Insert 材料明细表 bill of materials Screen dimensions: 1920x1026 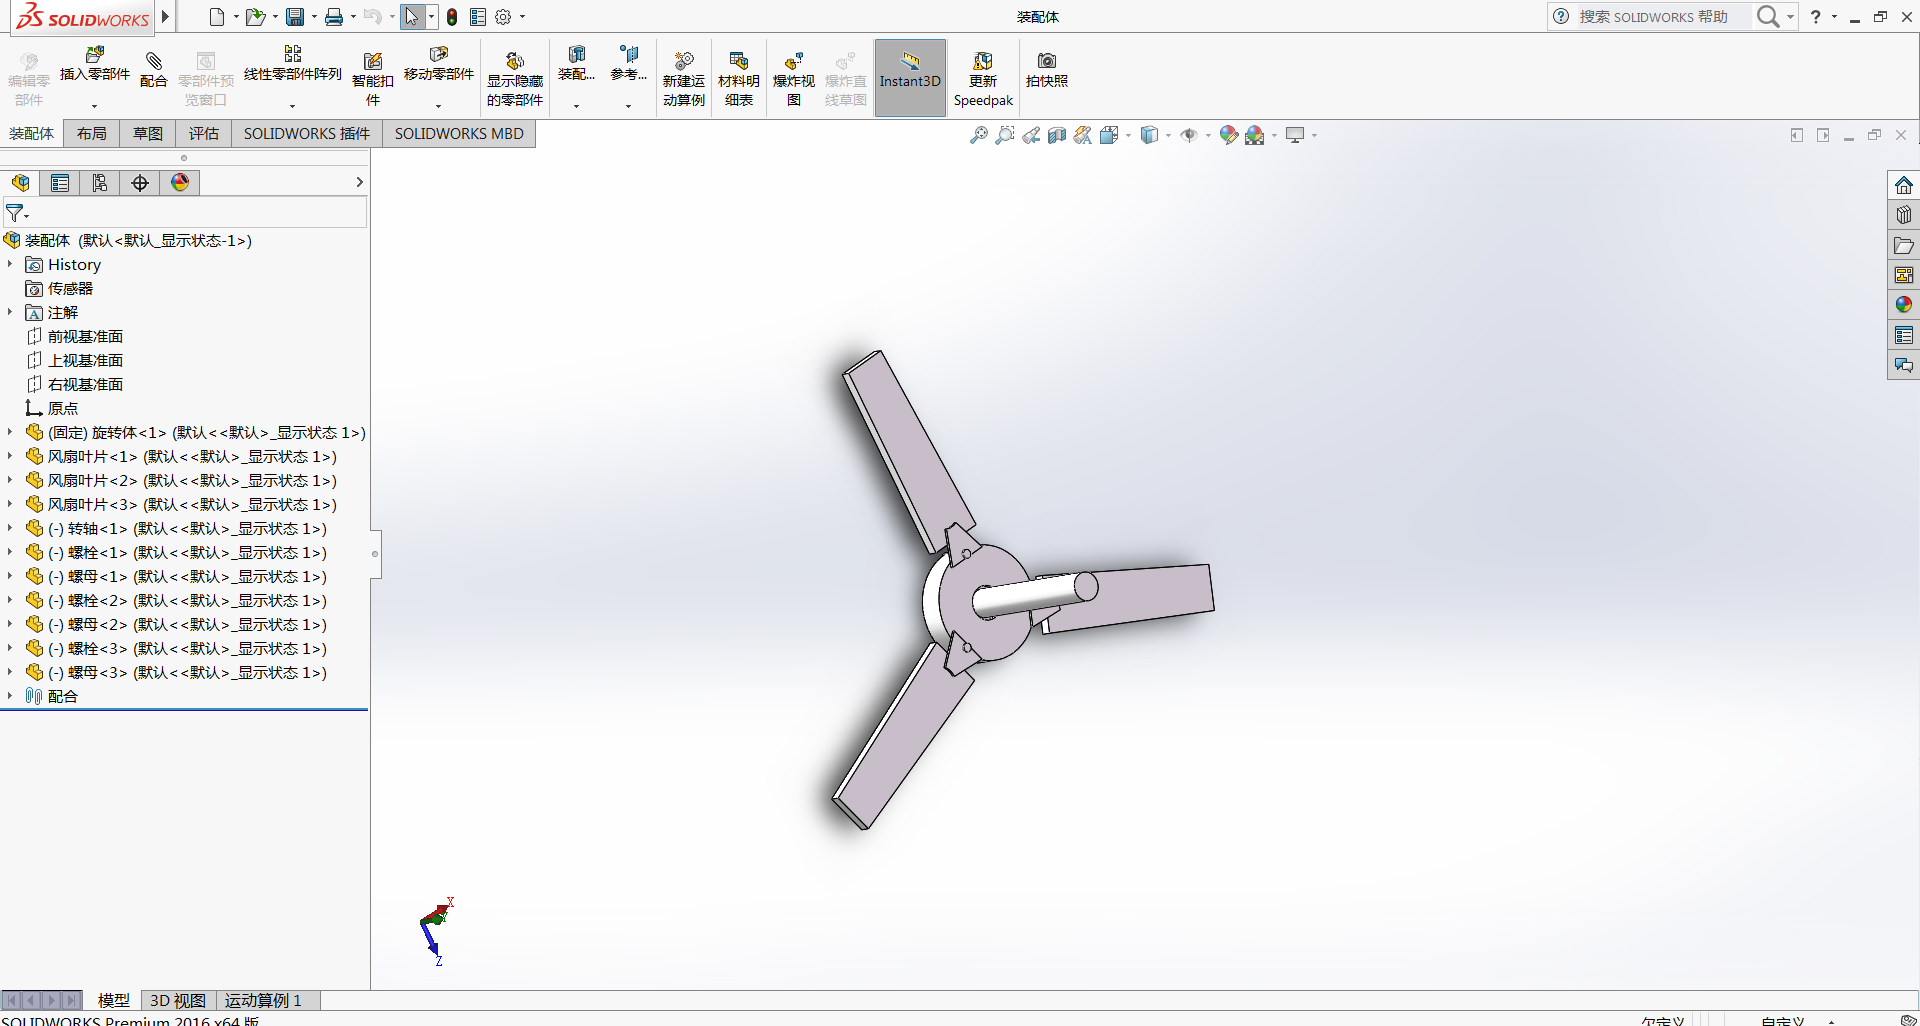point(739,78)
